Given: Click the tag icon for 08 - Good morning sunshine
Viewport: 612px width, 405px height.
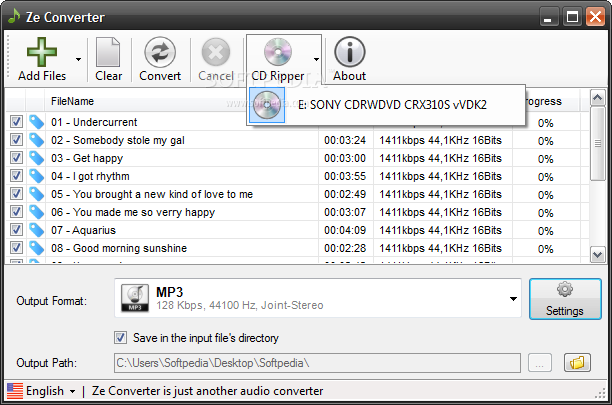Looking at the screenshot, I should click(36, 247).
